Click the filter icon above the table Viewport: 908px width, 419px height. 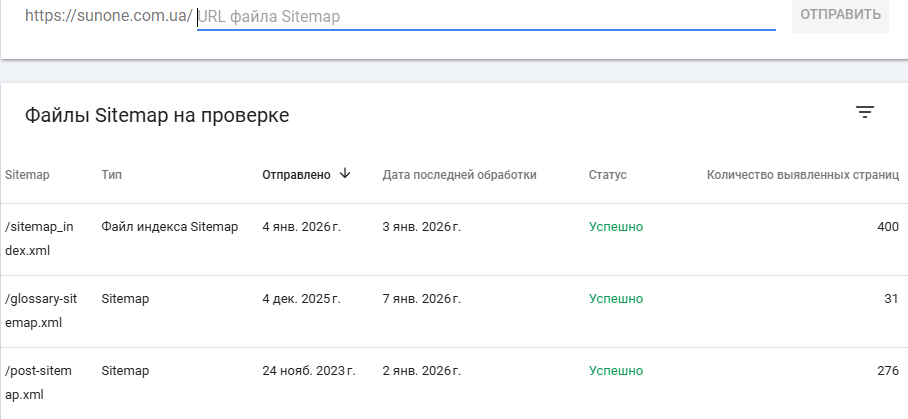point(865,113)
